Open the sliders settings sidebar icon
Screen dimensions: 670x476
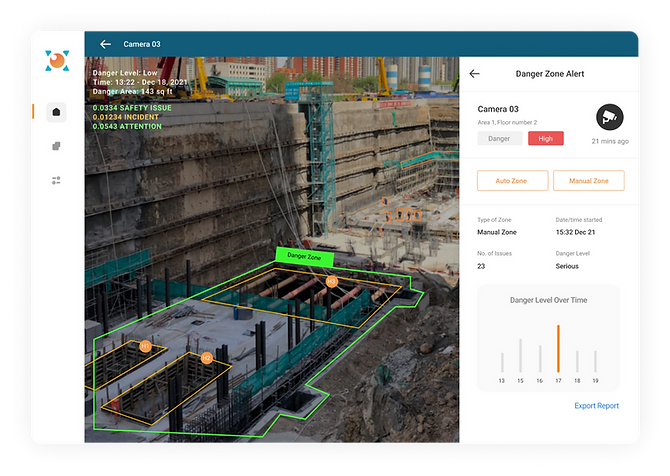point(56,181)
